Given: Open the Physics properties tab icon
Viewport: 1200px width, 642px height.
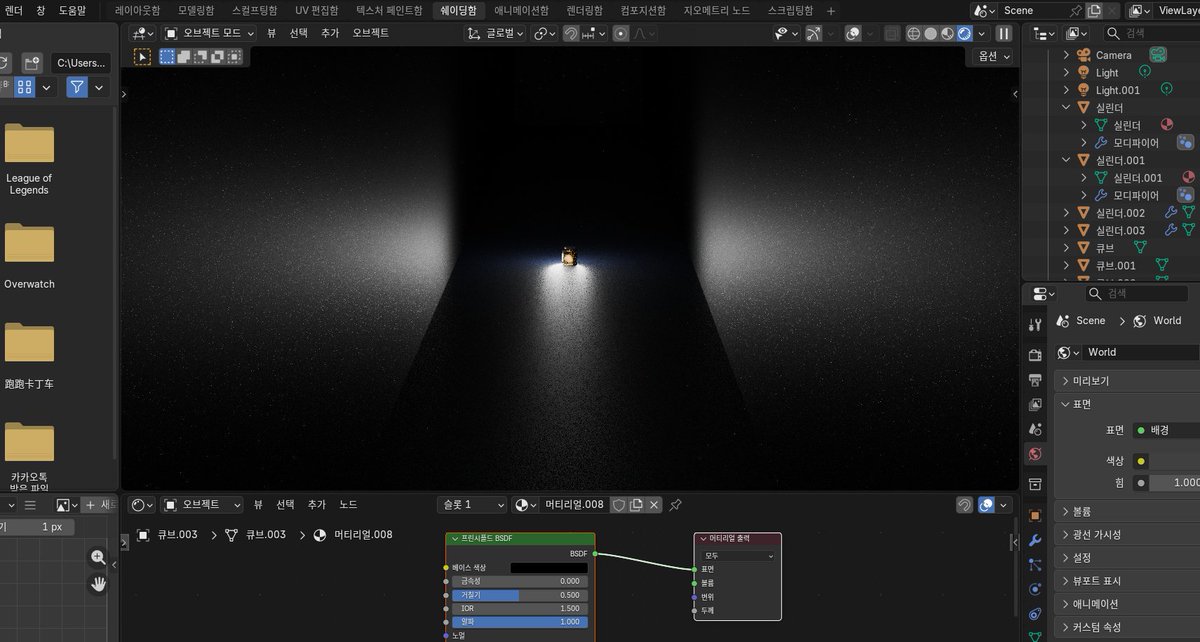Looking at the screenshot, I should click(1035, 589).
